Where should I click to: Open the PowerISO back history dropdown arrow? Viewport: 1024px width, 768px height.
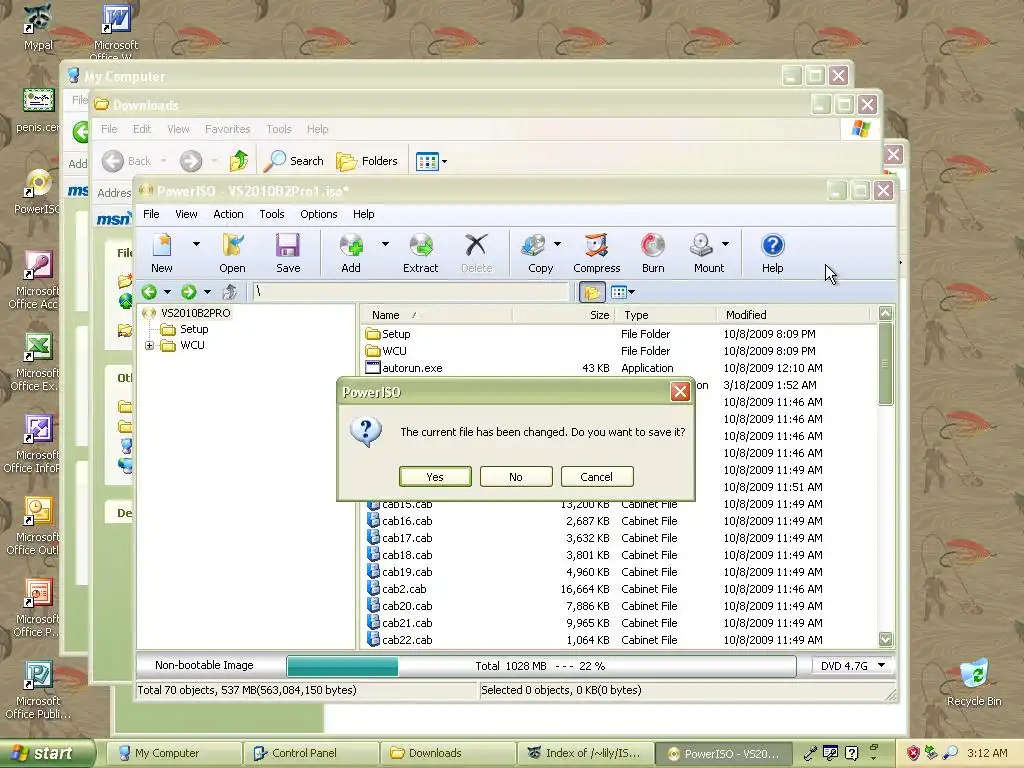coord(167,292)
